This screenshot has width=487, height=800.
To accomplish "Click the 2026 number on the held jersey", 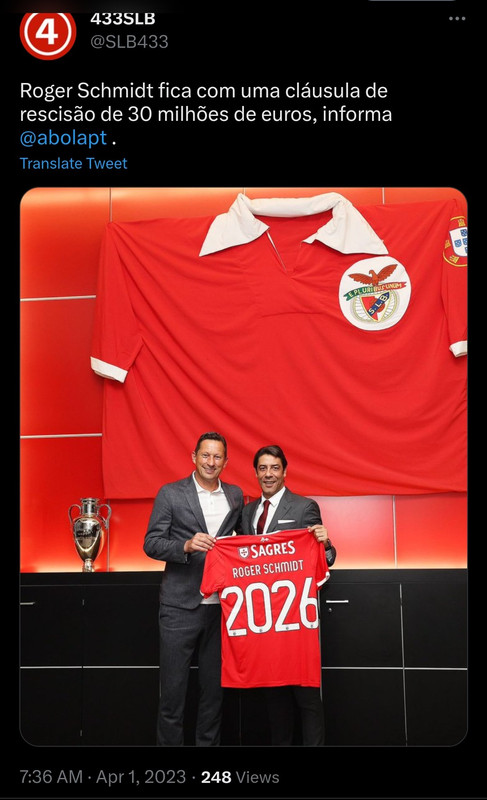I will click(271, 607).
